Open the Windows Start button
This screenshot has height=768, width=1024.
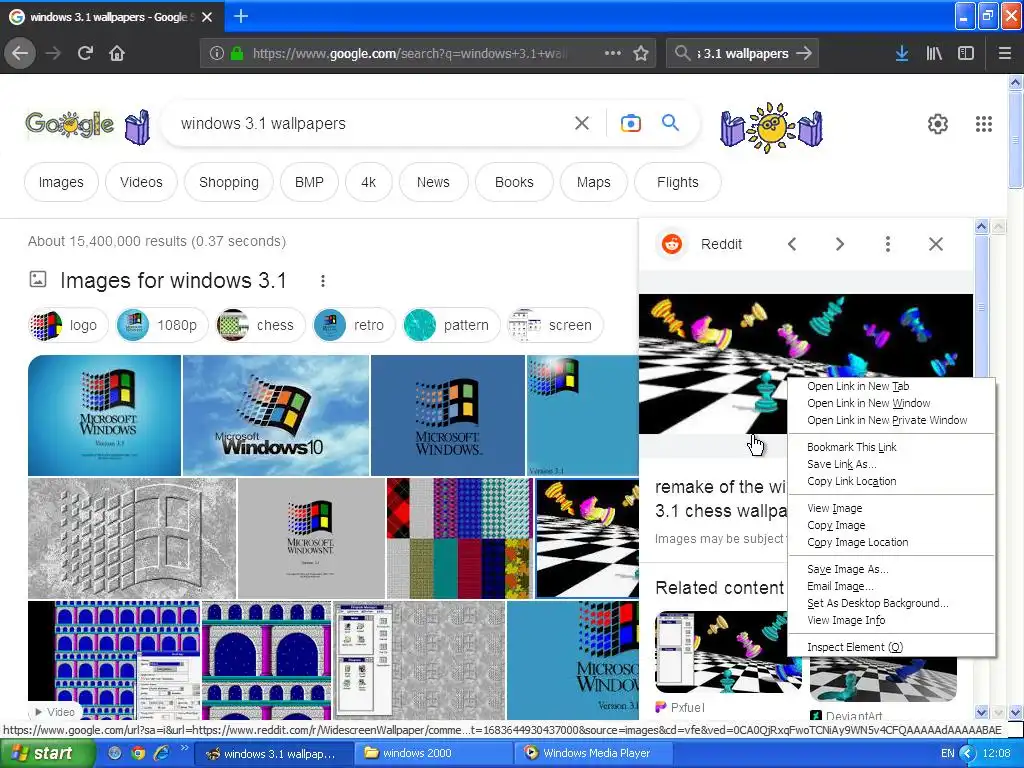pos(48,753)
